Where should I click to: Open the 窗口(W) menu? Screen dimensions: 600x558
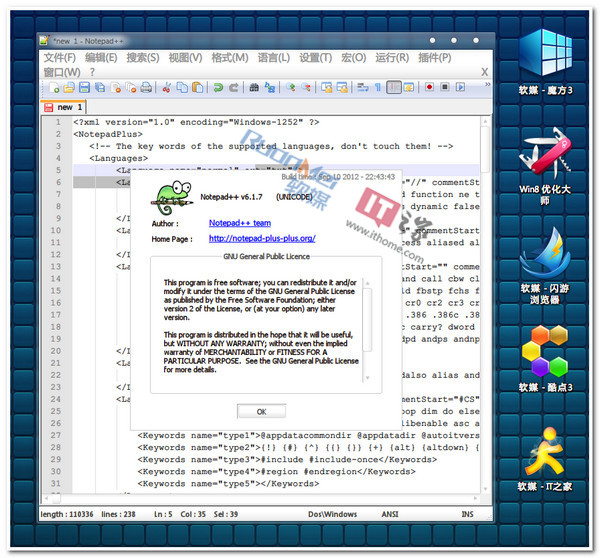62,72
